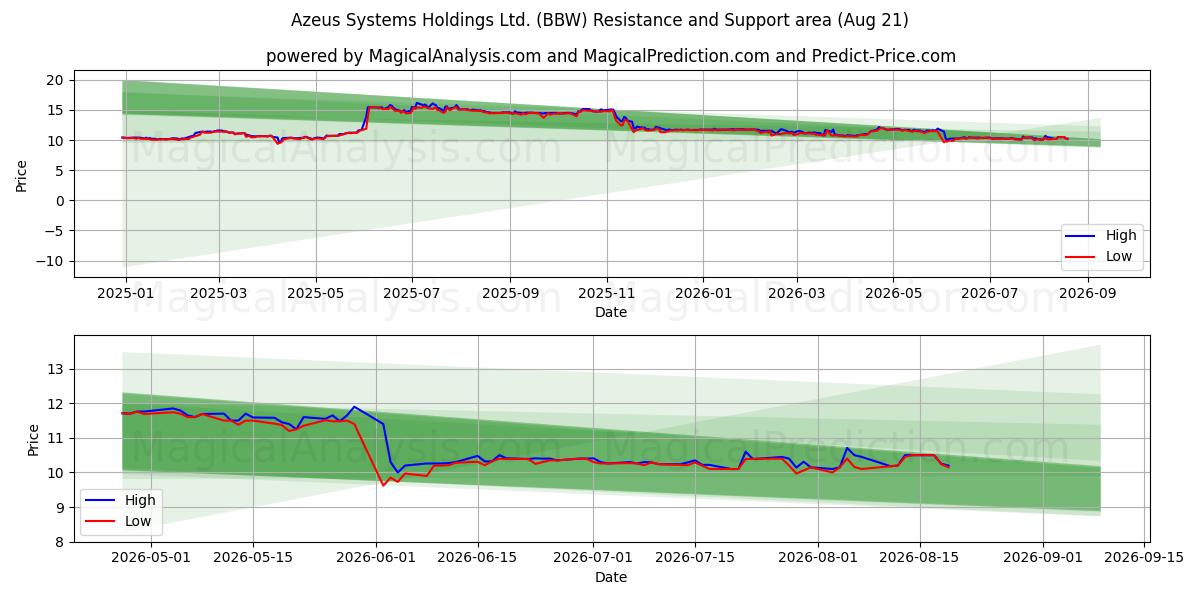Click the top chart '−5' price tick
Screen dimensions: 1200x600
point(52,231)
